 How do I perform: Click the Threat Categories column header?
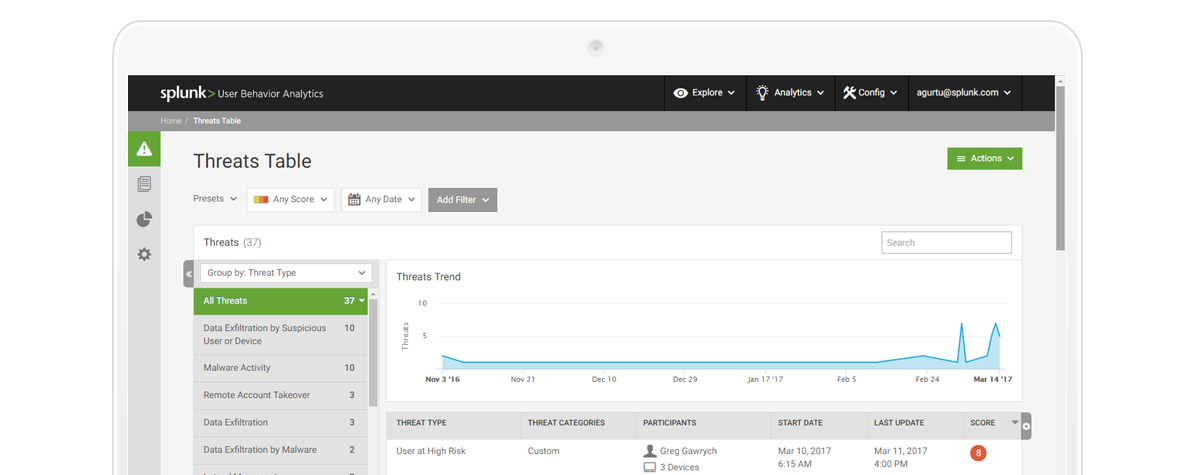(566, 423)
